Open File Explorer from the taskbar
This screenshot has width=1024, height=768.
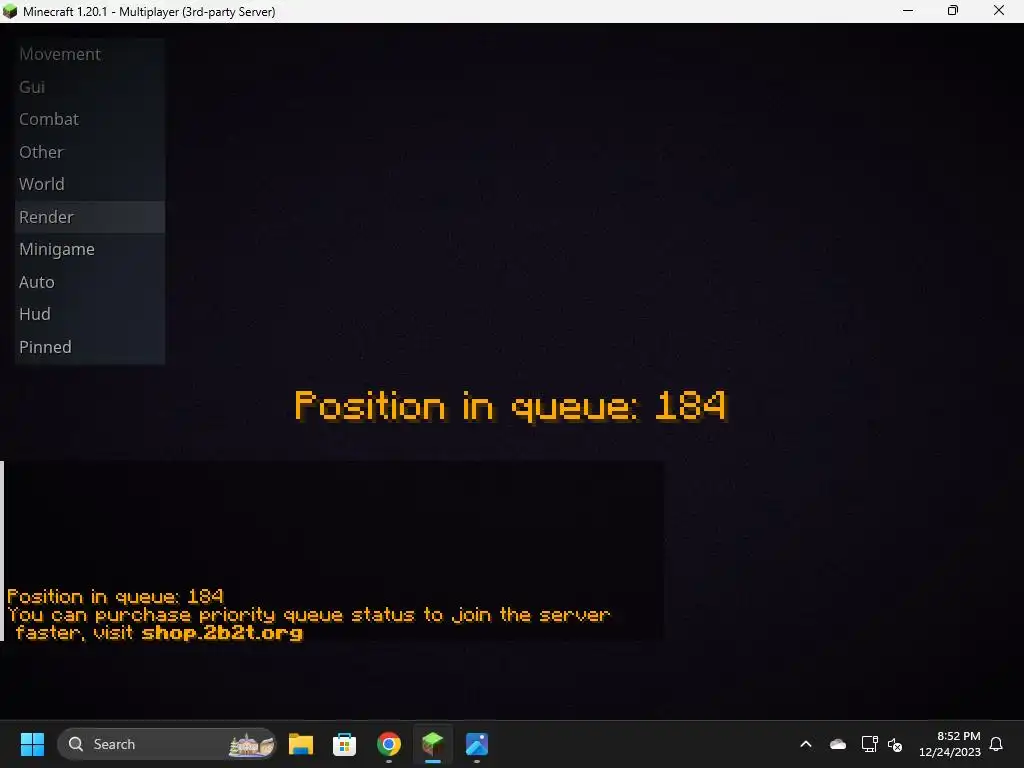click(300, 744)
